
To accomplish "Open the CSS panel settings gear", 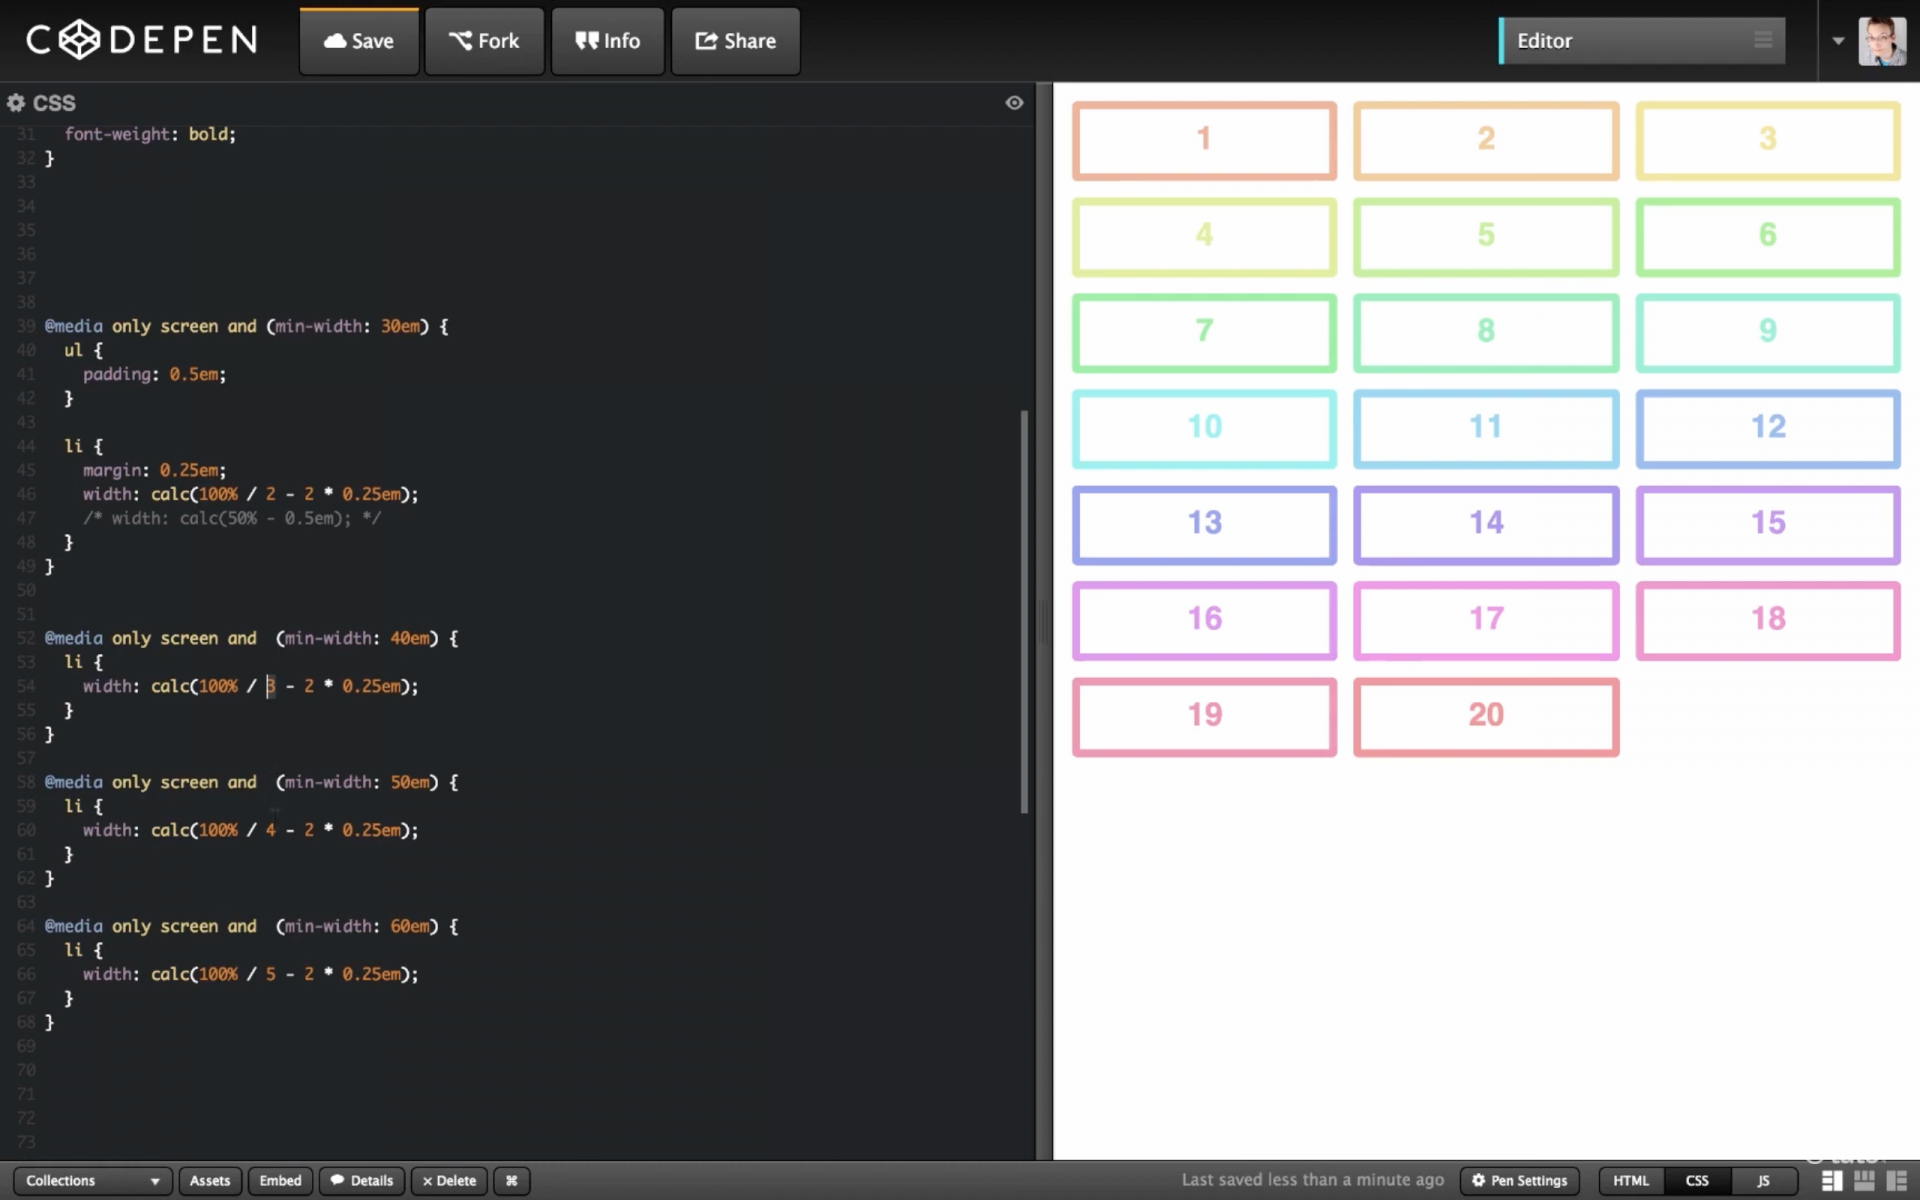I will pyautogui.click(x=15, y=102).
